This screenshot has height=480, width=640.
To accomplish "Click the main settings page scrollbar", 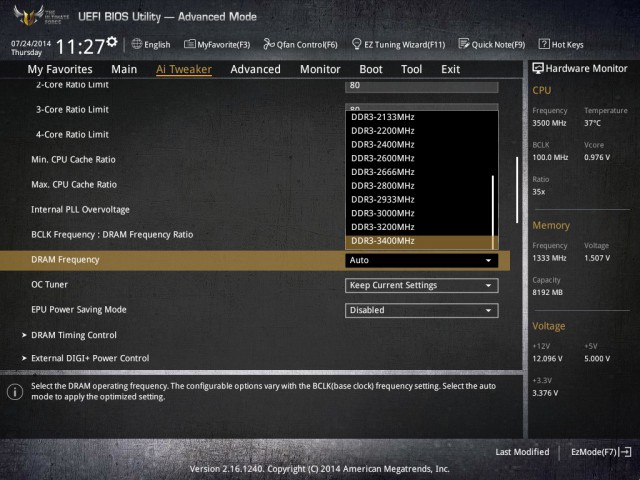I will (x=517, y=190).
